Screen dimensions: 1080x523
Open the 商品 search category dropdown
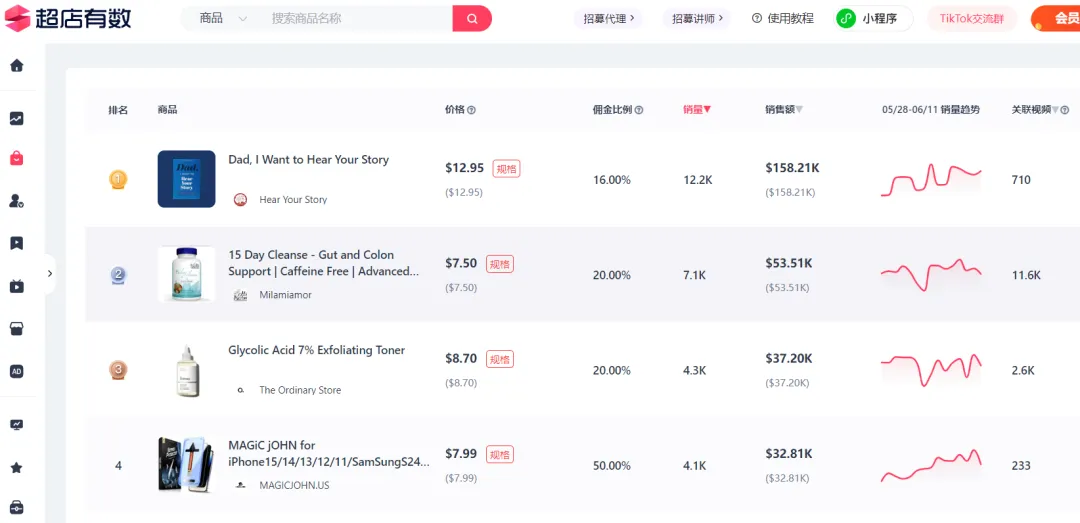(223, 19)
